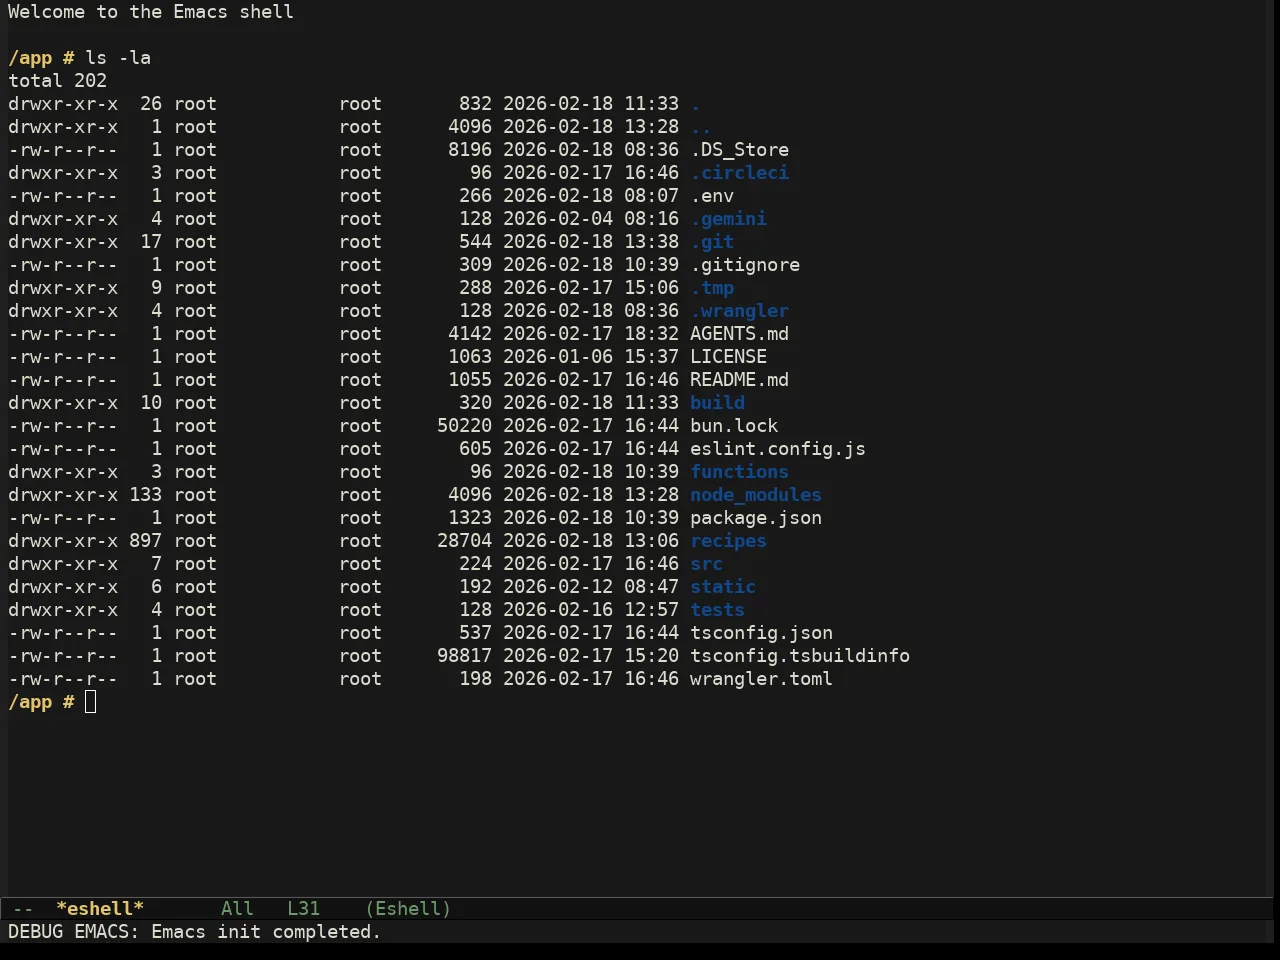The image size is (1280, 960).
Task: Click the L31 line number indicator
Action: click(303, 908)
